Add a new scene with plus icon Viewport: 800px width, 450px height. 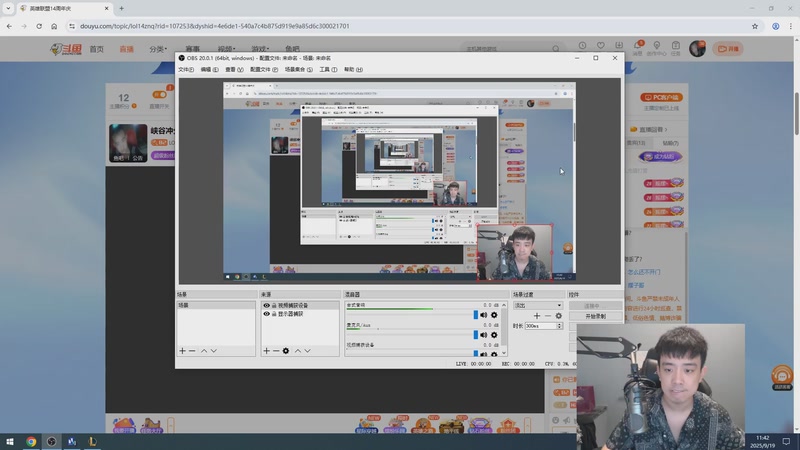[x=182, y=351]
